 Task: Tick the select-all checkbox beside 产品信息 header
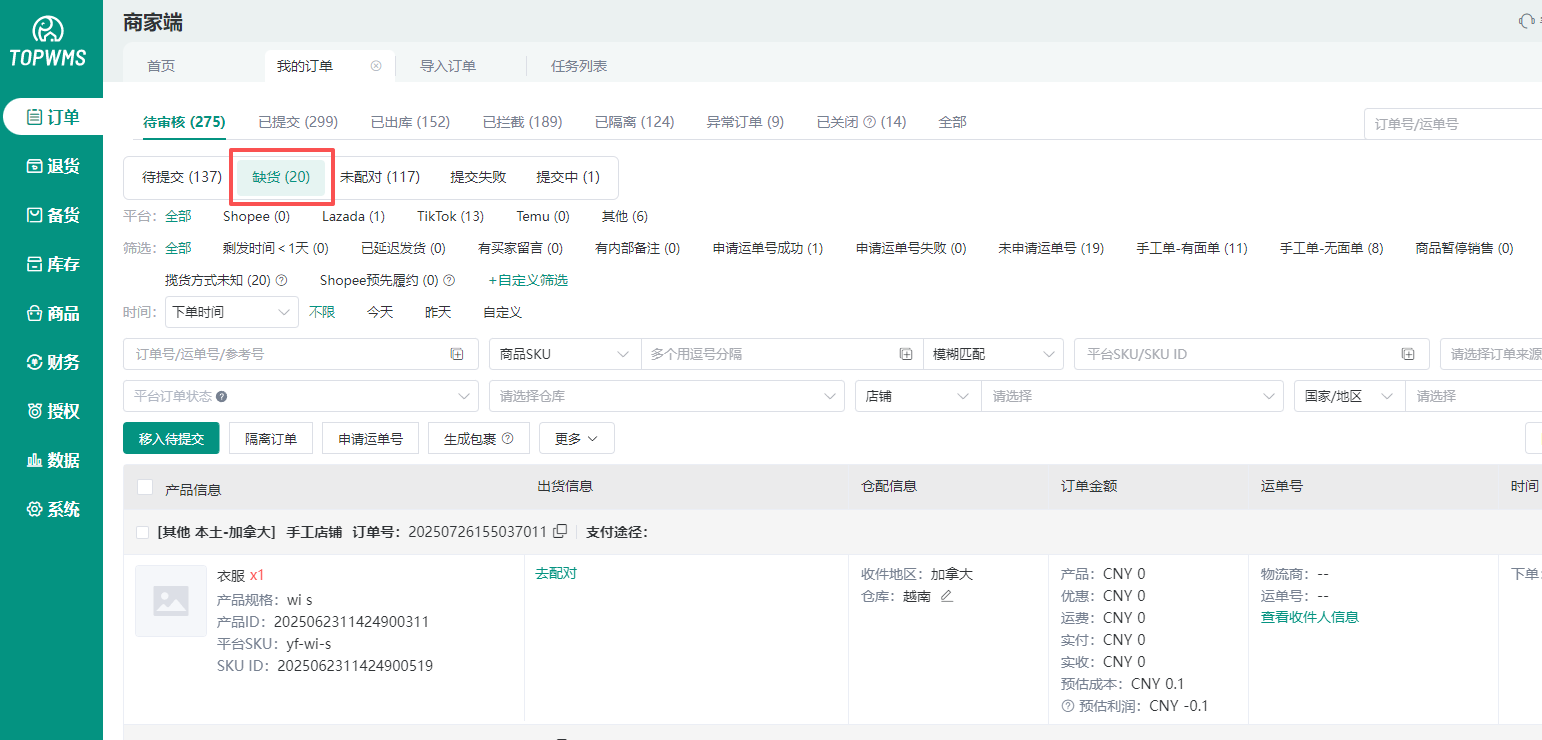(x=145, y=487)
